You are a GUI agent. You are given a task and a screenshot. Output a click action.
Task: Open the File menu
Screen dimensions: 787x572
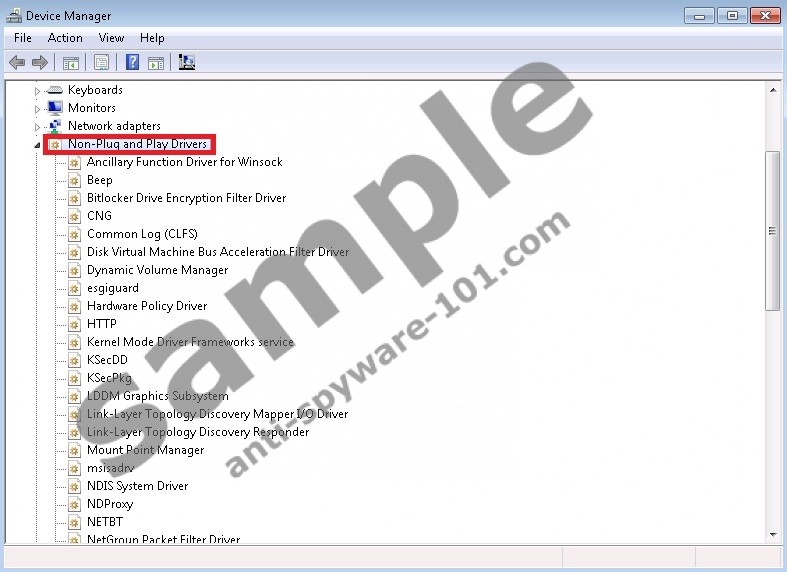pos(22,38)
